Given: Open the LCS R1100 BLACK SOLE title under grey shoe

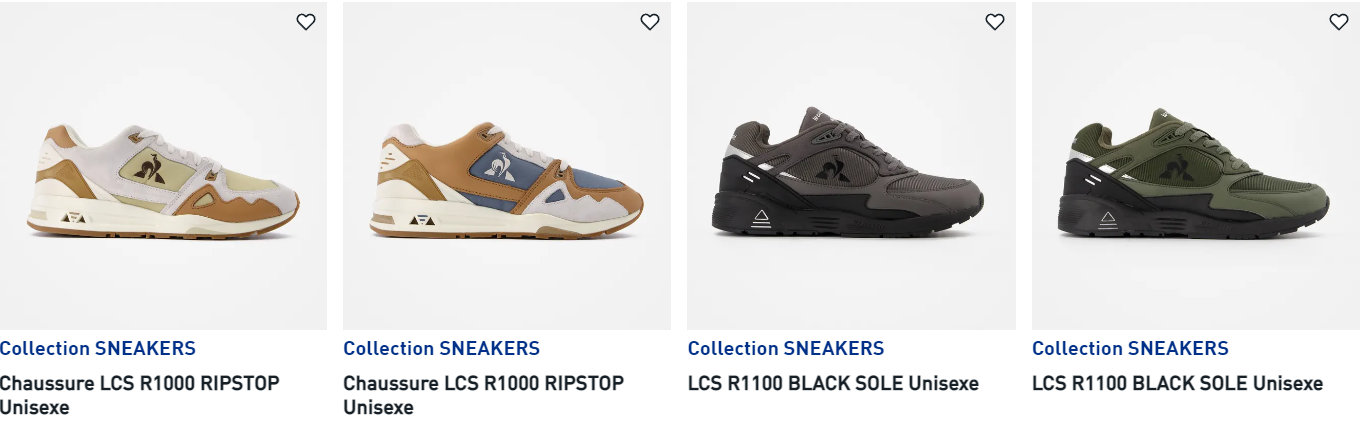Looking at the screenshot, I should point(833,383).
